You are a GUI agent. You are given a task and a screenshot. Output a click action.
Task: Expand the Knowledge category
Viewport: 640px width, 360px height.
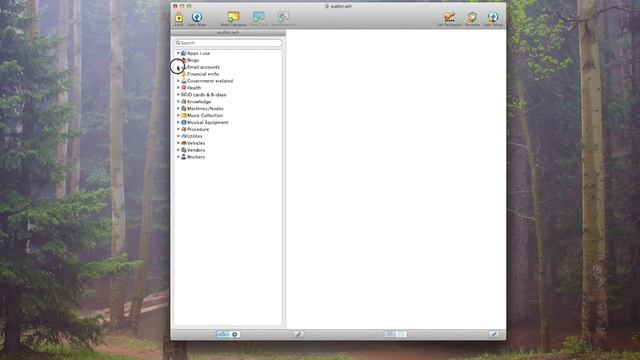(x=178, y=102)
